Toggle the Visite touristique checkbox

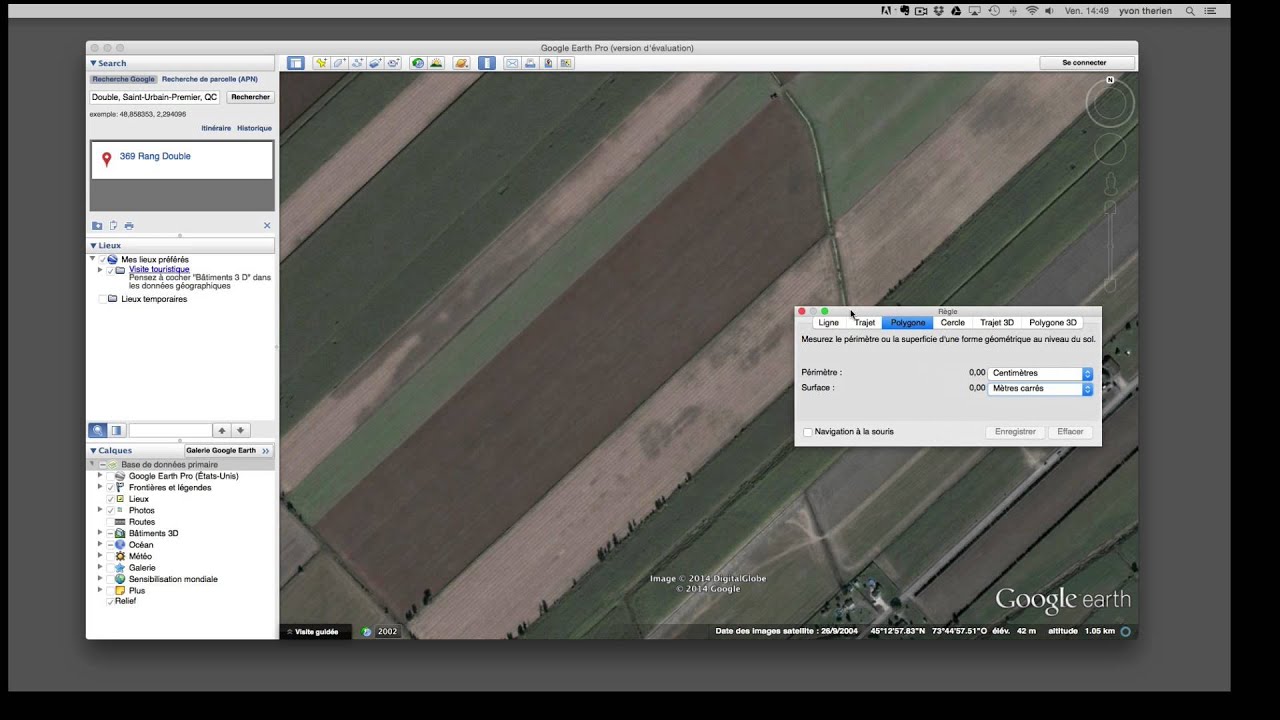click(x=110, y=270)
